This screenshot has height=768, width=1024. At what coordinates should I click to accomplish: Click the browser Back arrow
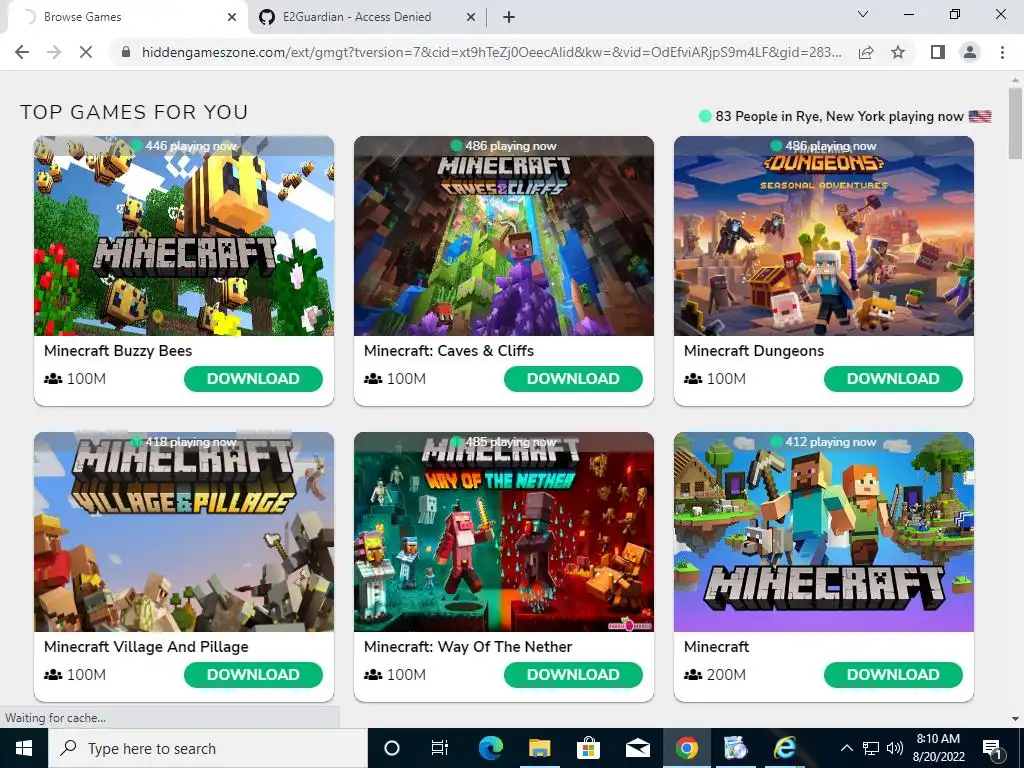(22, 52)
